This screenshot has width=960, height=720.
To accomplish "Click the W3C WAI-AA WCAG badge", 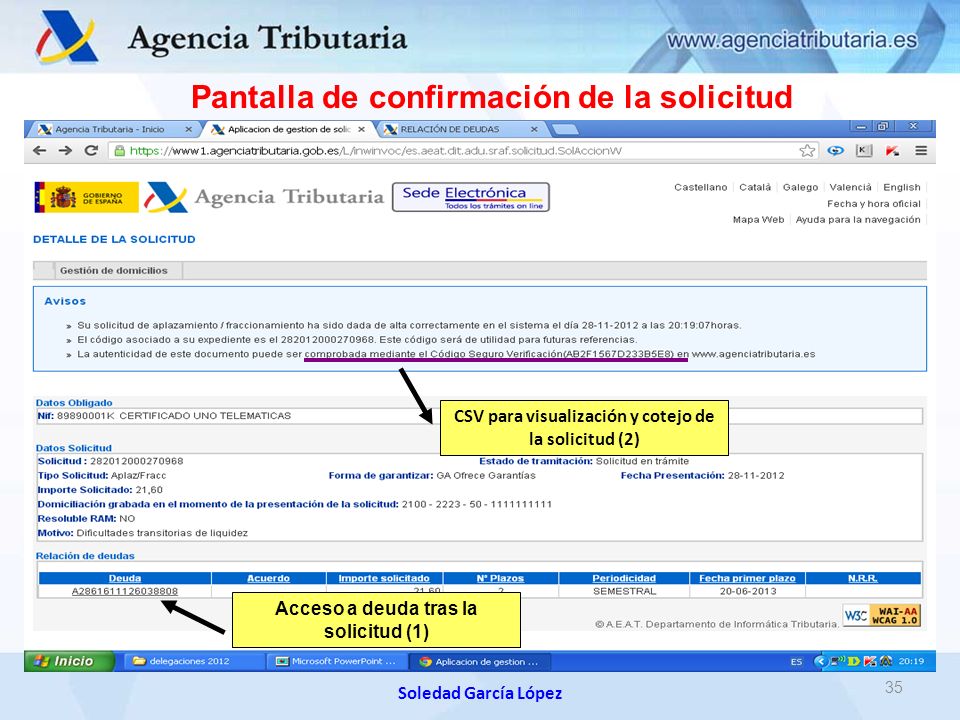I will click(882, 615).
